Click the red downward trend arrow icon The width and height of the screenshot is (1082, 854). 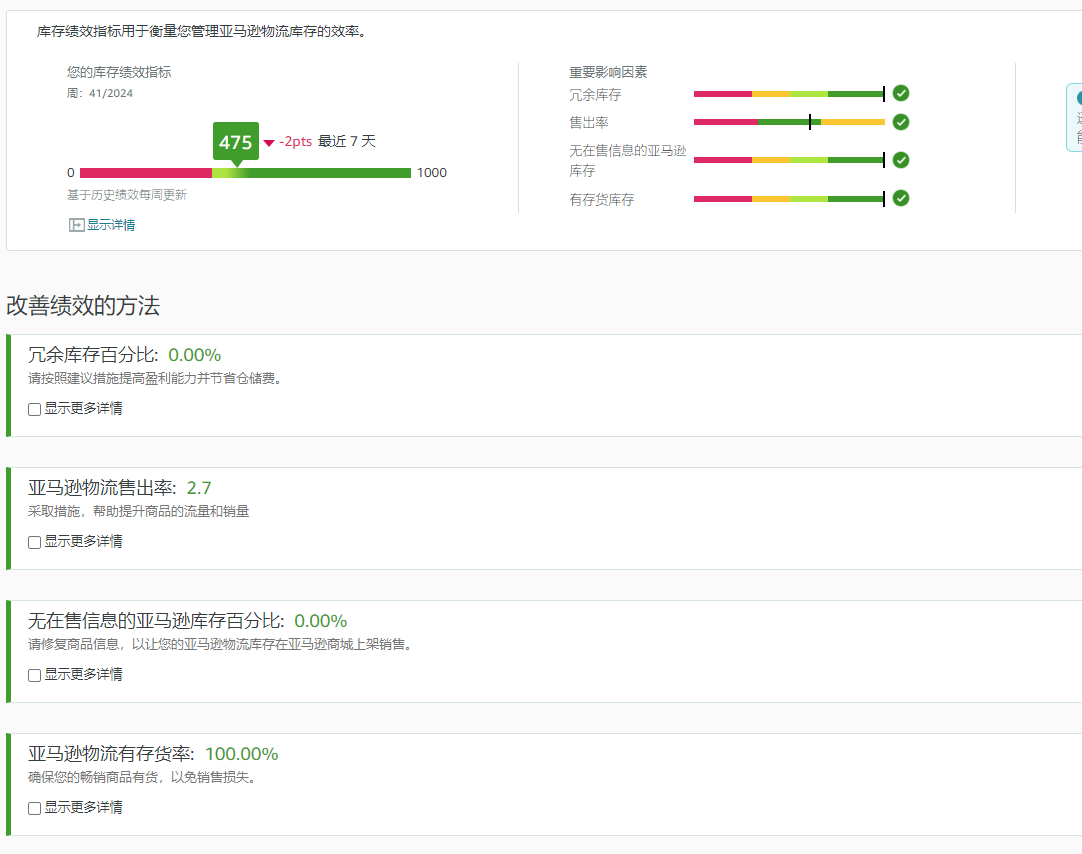point(269,143)
